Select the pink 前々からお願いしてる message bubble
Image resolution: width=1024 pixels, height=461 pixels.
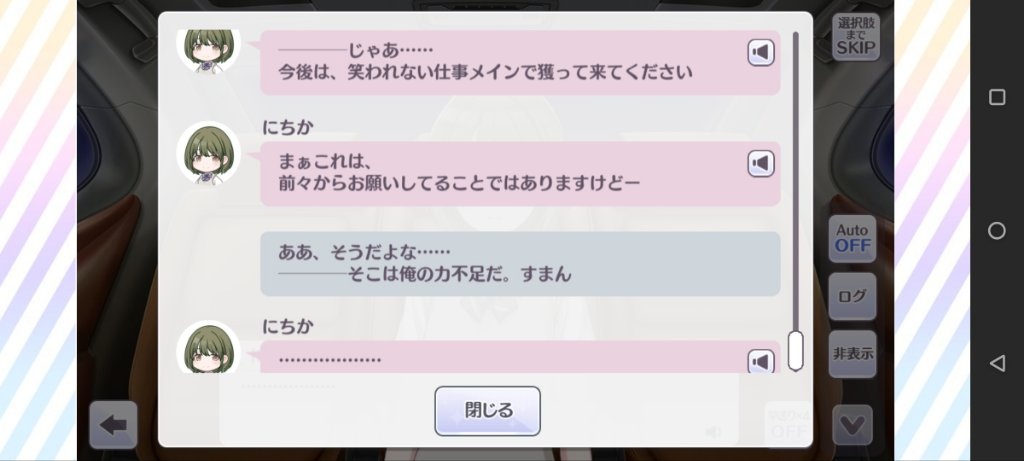pos(520,174)
